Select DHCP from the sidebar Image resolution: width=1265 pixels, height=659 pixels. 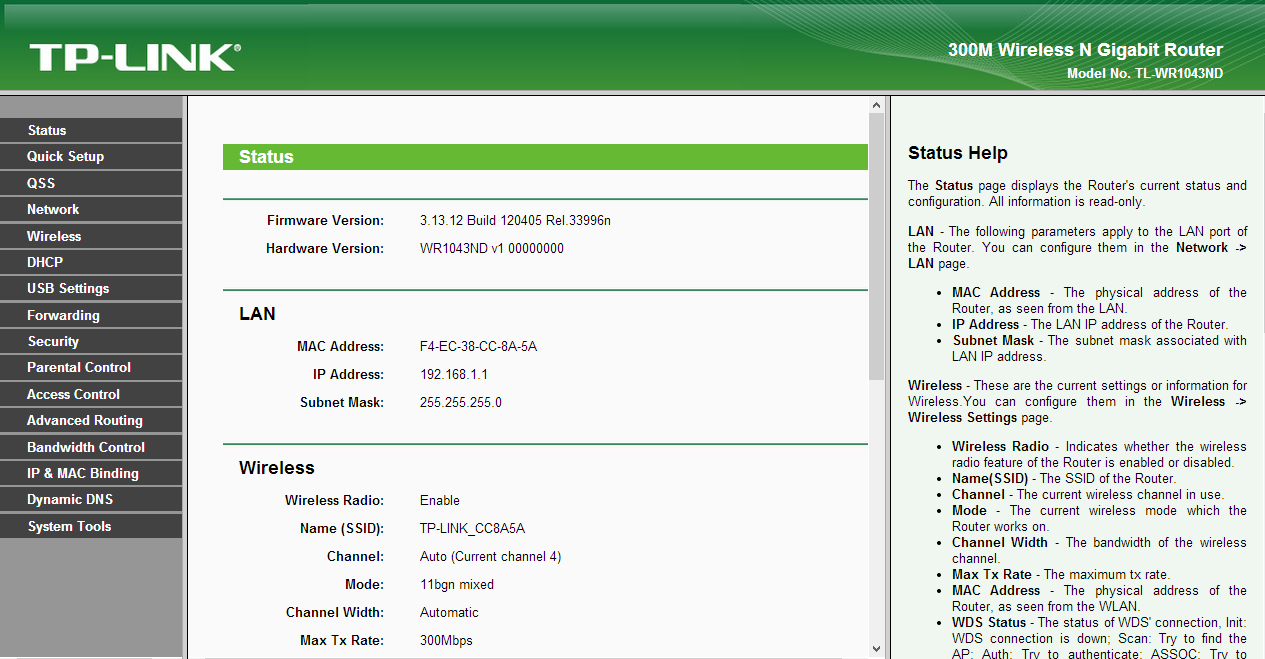pos(91,262)
